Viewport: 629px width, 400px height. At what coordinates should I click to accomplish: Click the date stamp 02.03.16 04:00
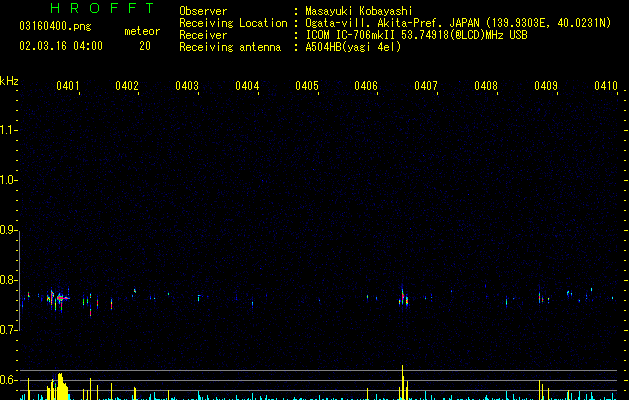tap(61, 46)
